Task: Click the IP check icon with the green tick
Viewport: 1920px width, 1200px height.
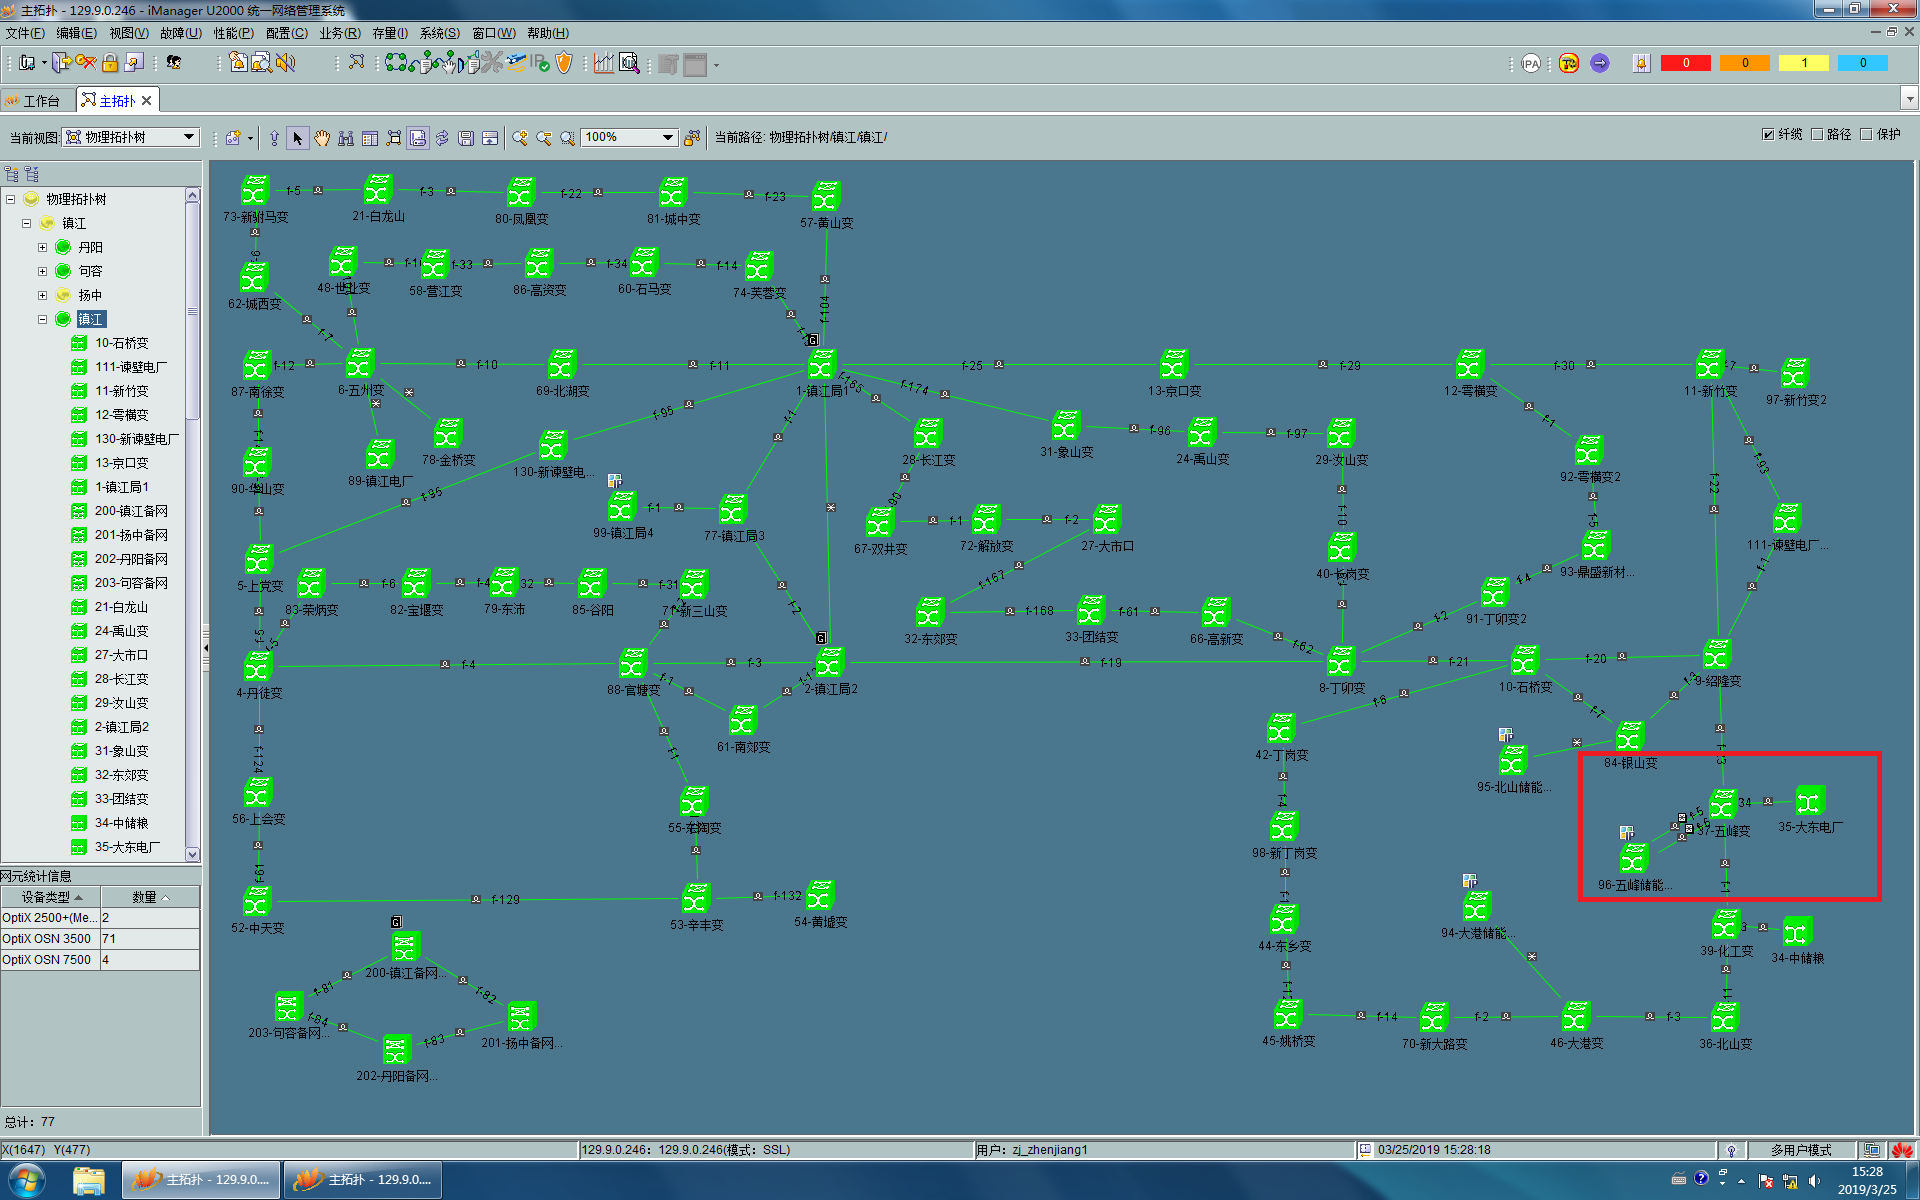Action: [x=540, y=63]
